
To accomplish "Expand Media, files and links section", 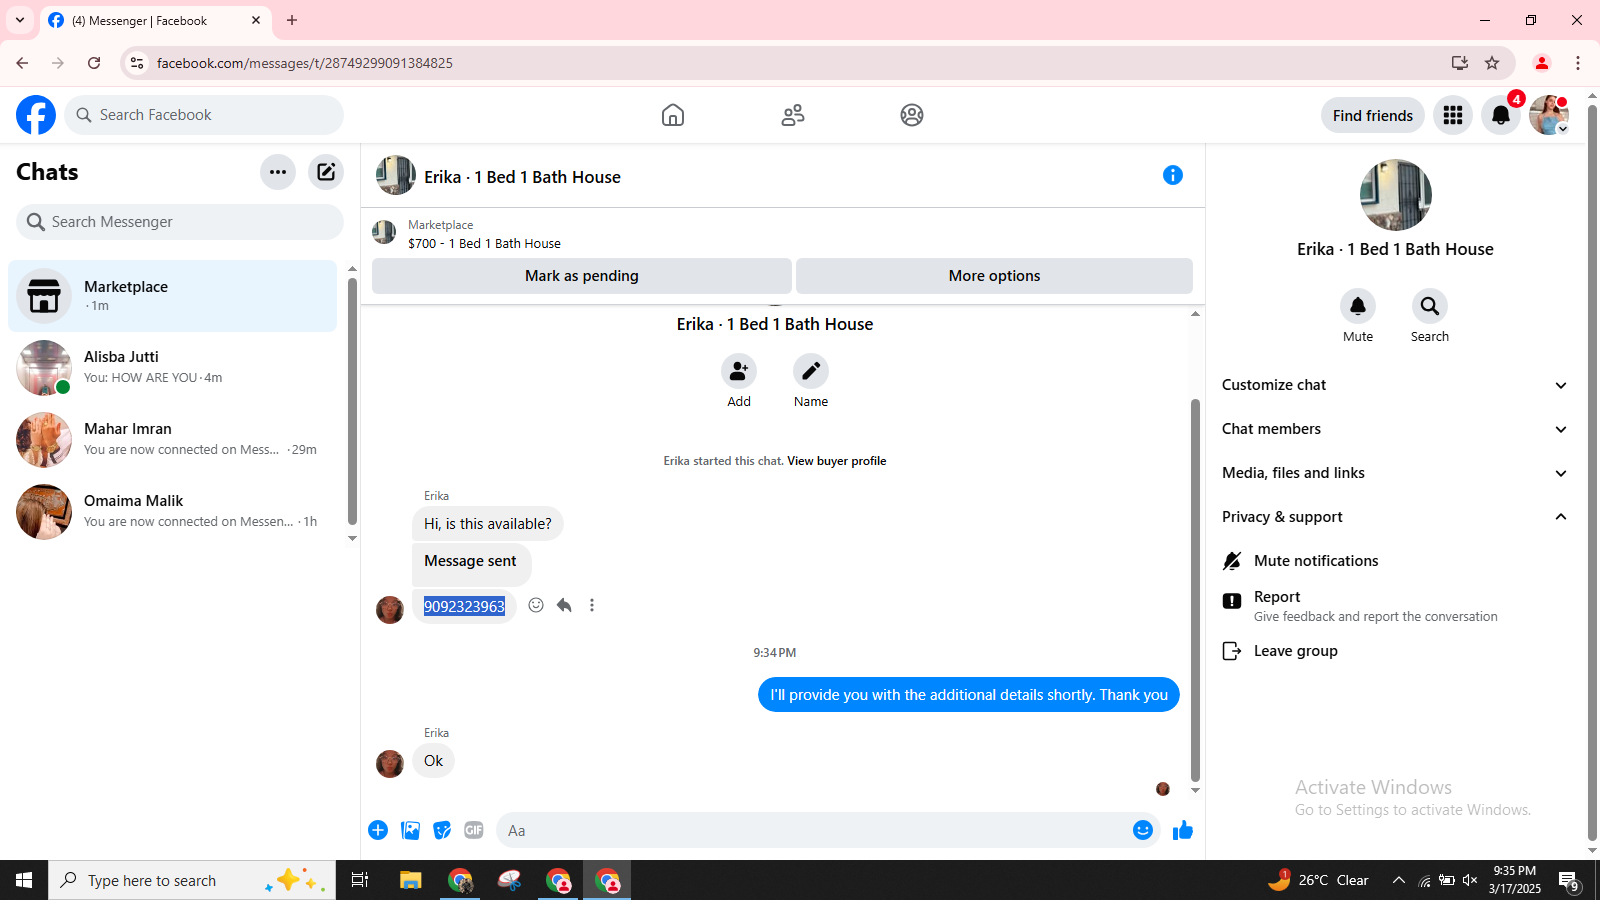I will click(1395, 473).
